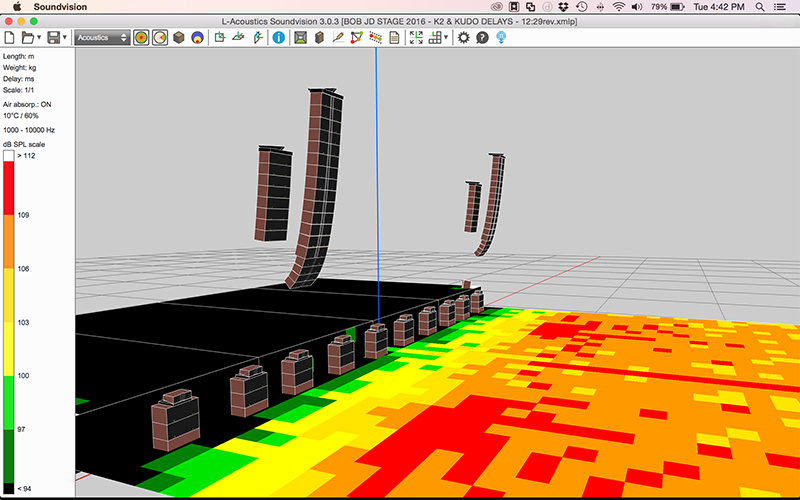Screen dimensions: 800x500
Task: Open the blue info icon
Action: [279, 38]
